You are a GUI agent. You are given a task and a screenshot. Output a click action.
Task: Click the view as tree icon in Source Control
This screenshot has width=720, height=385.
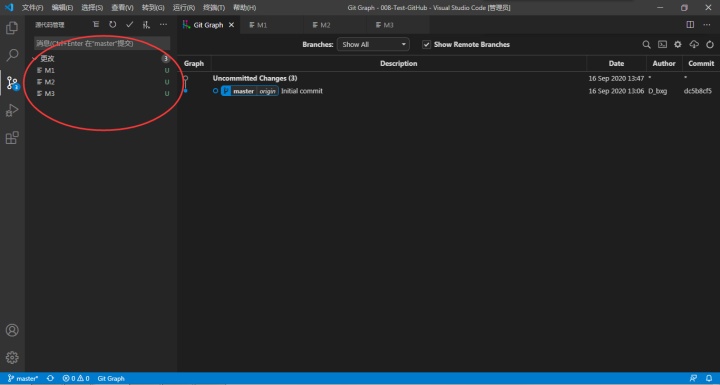click(x=96, y=24)
